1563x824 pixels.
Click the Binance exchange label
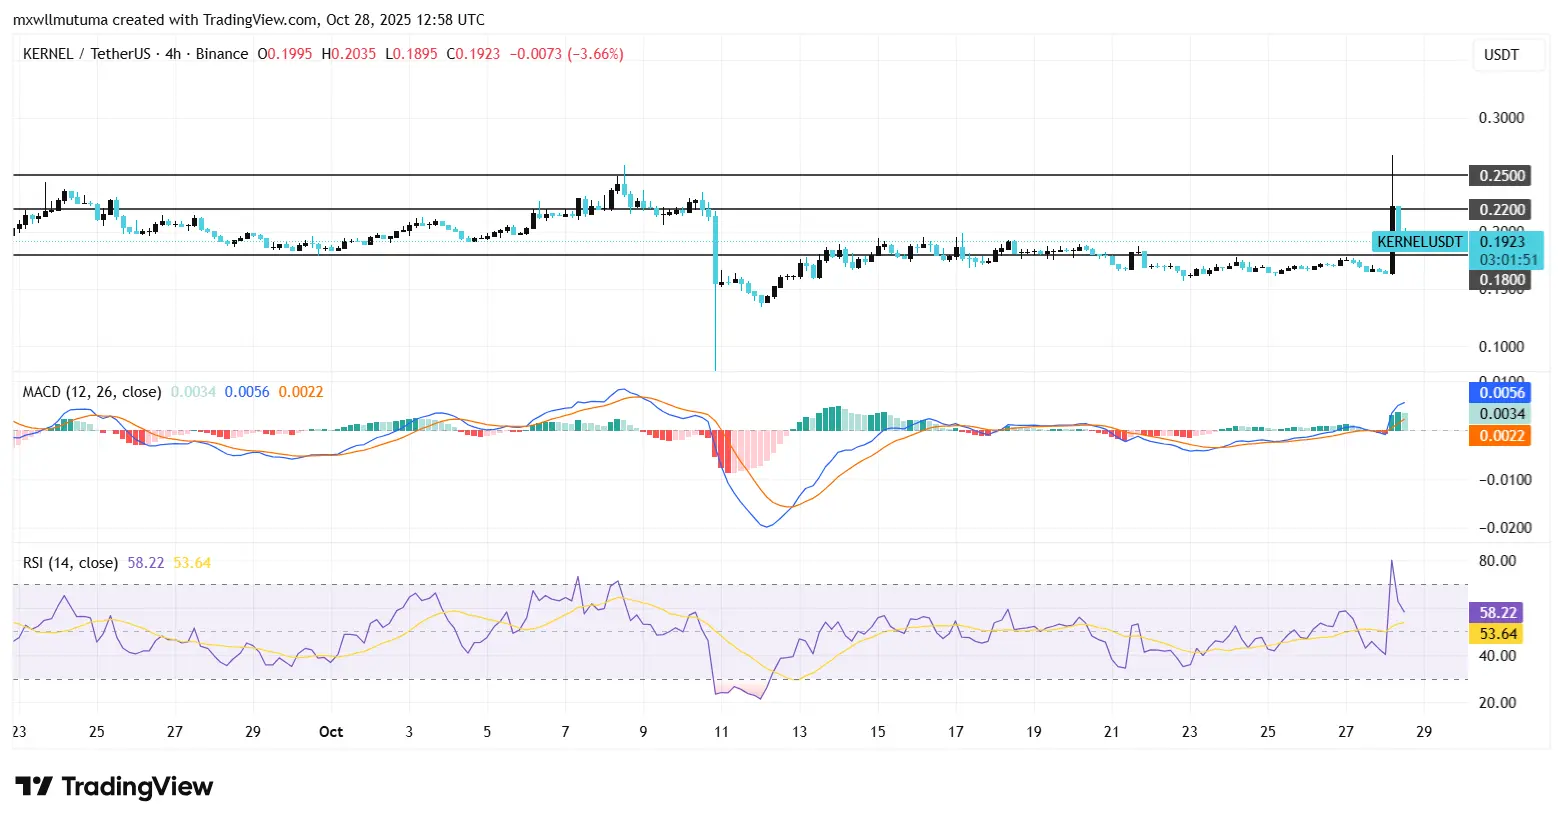coord(222,53)
